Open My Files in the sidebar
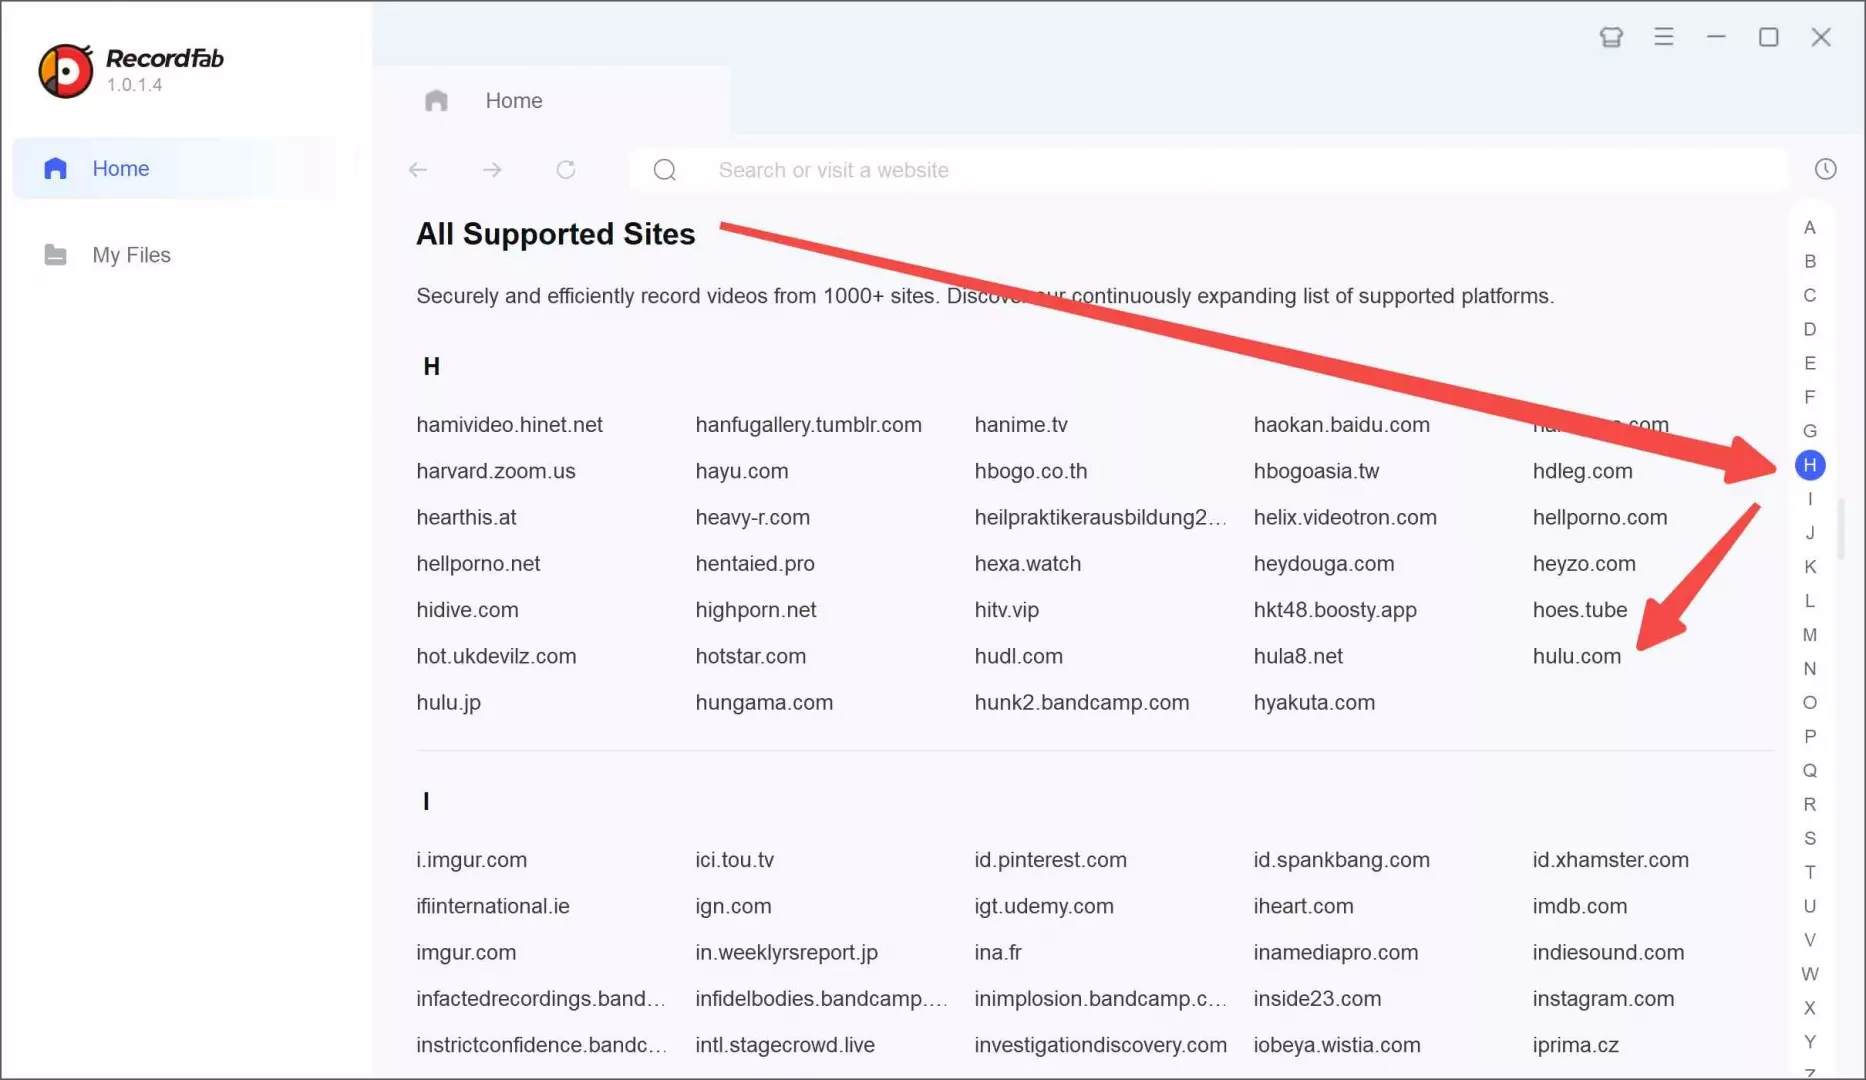Viewport: 1866px width, 1080px height. (x=107, y=255)
